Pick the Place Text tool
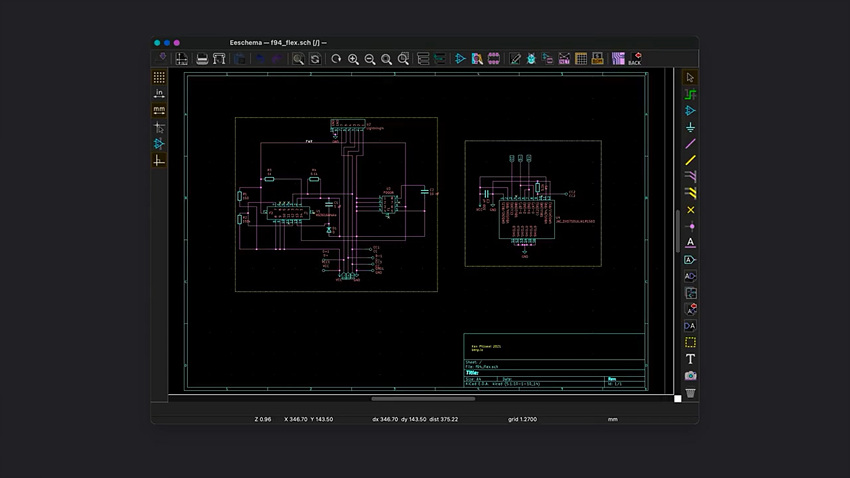850x478 pixels. 690,359
